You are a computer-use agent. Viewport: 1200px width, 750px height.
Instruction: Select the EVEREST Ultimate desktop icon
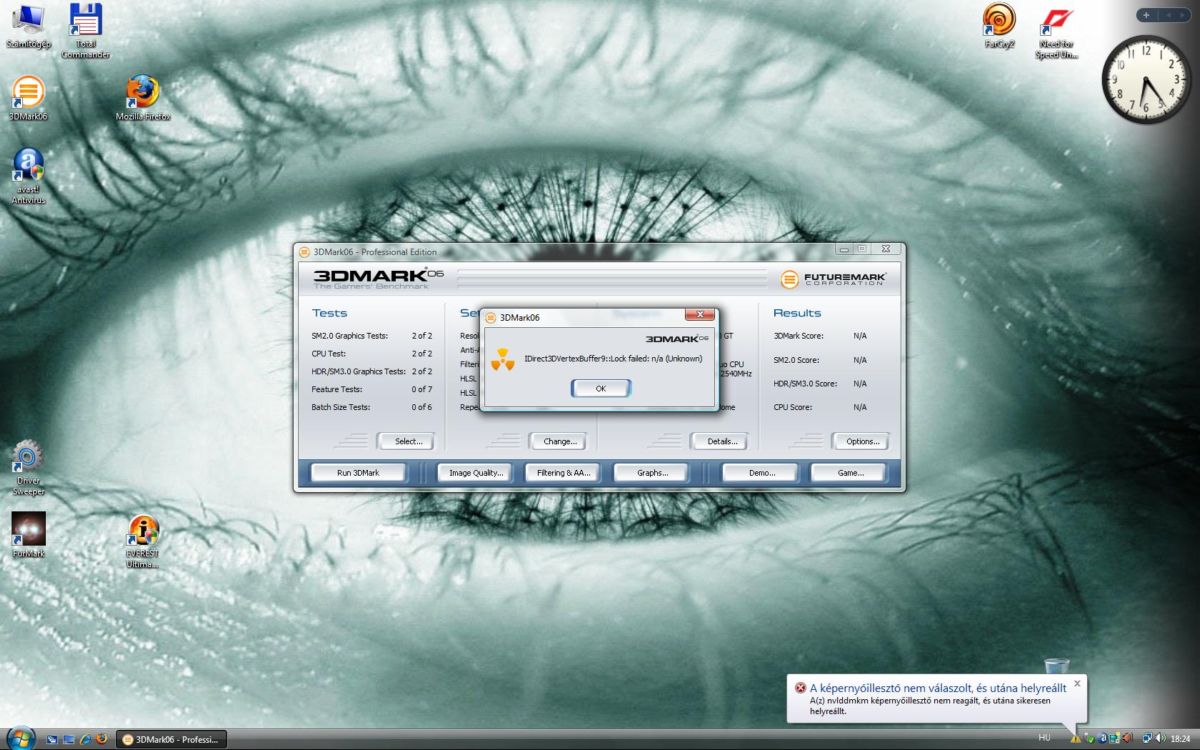(x=143, y=541)
